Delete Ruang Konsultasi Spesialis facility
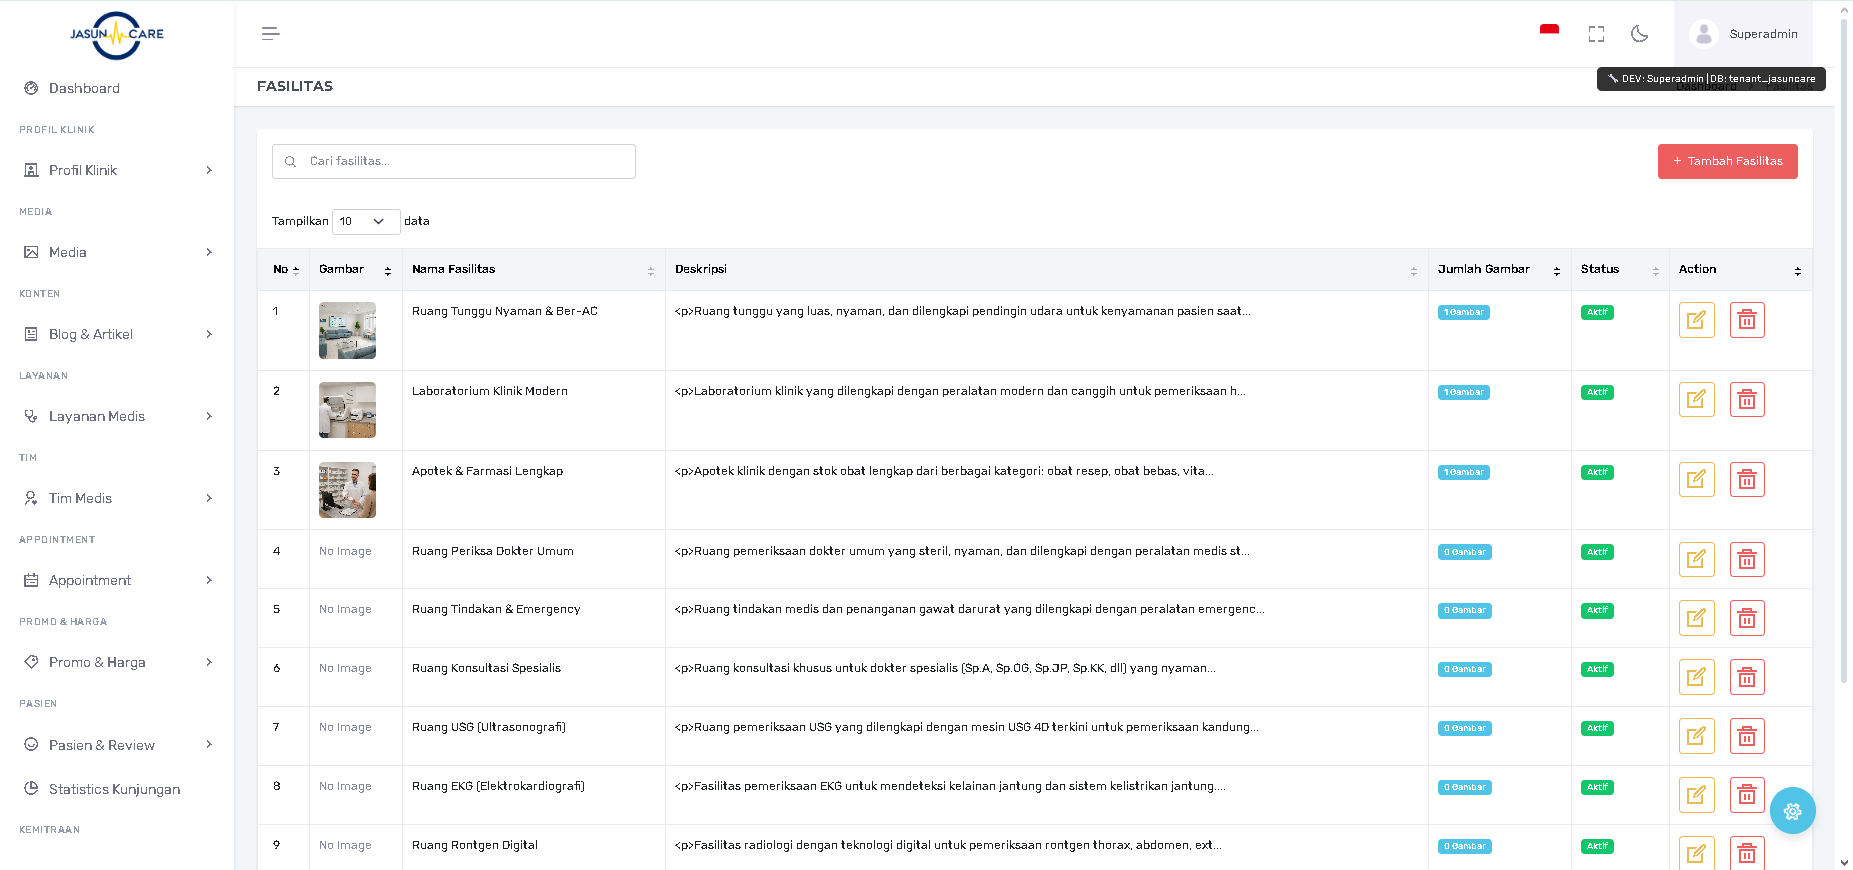The height and width of the screenshot is (870, 1853). point(1747,677)
